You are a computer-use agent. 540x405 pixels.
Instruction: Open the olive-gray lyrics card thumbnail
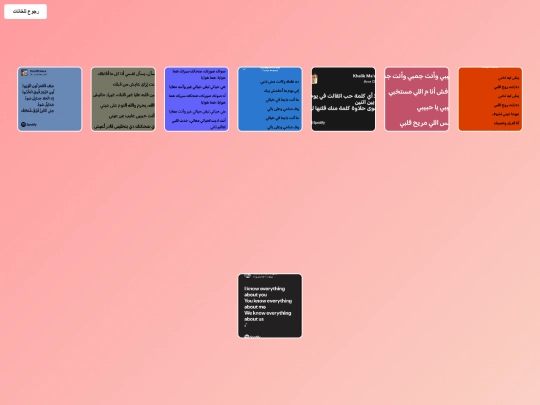click(123, 99)
